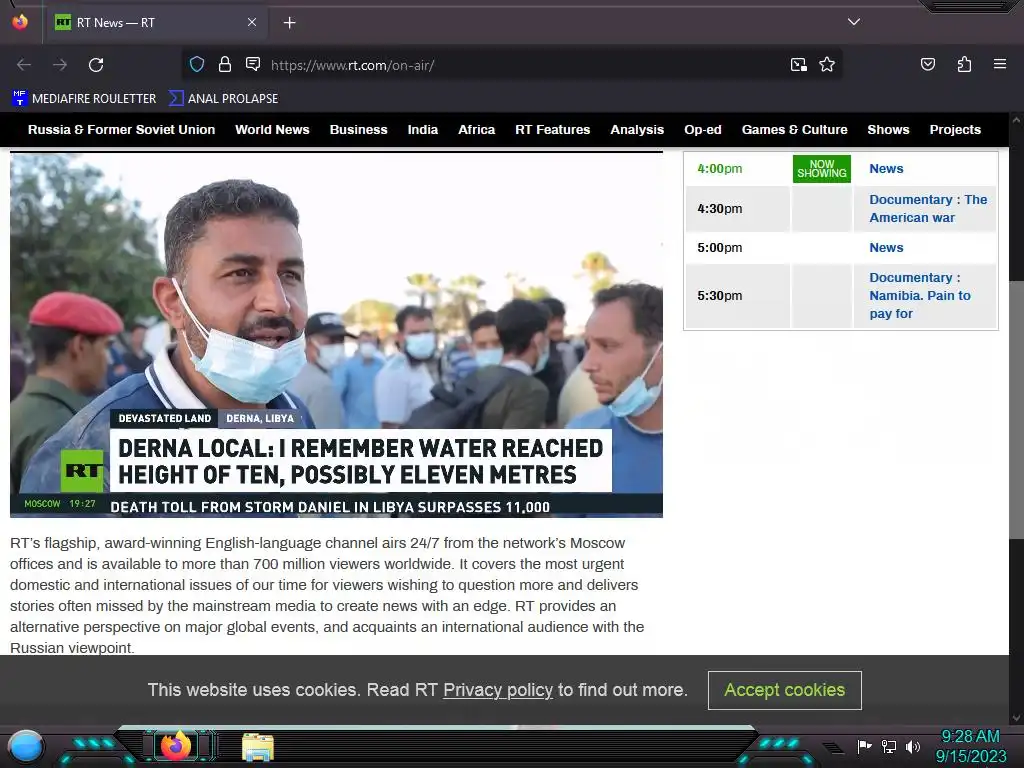Open the India section
The width and height of the screenshot is (1024, 768).
pos(423,129)
